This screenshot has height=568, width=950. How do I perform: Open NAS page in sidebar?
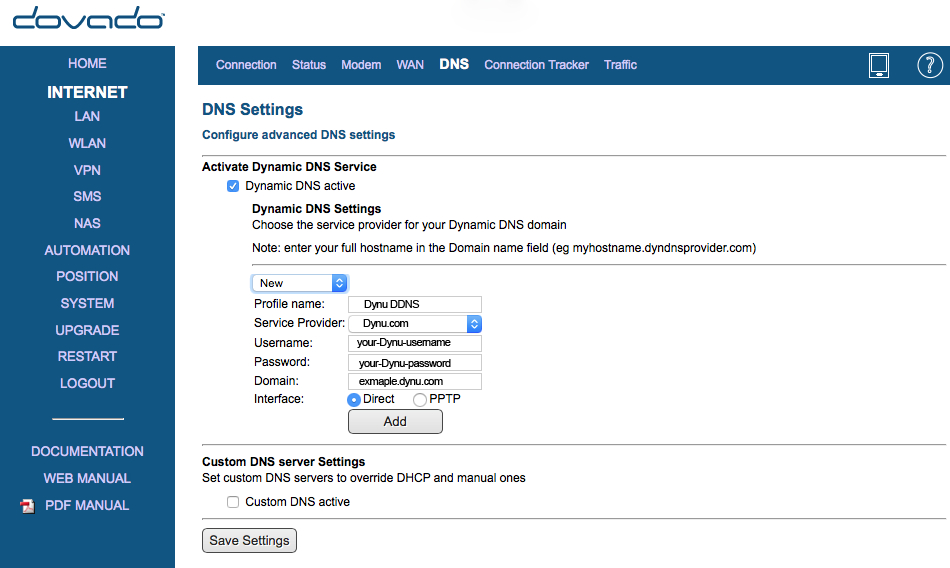pyautogui.click(x=87, y=224)
